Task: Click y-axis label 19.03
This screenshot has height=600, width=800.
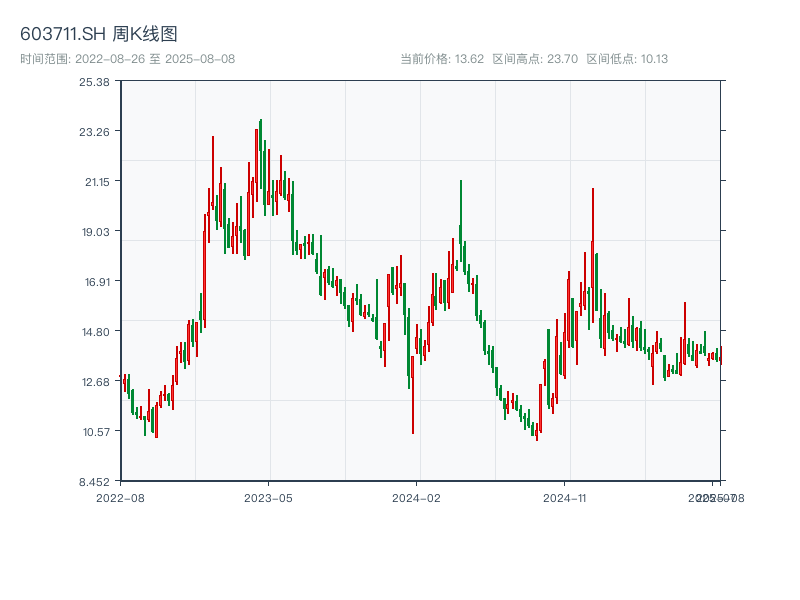Action: [95, 232]
